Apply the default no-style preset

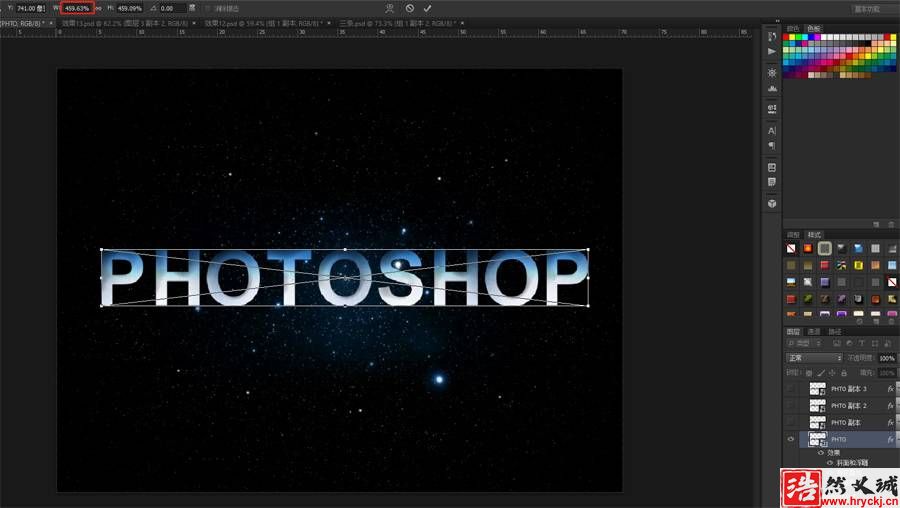[x=791, y=249]
